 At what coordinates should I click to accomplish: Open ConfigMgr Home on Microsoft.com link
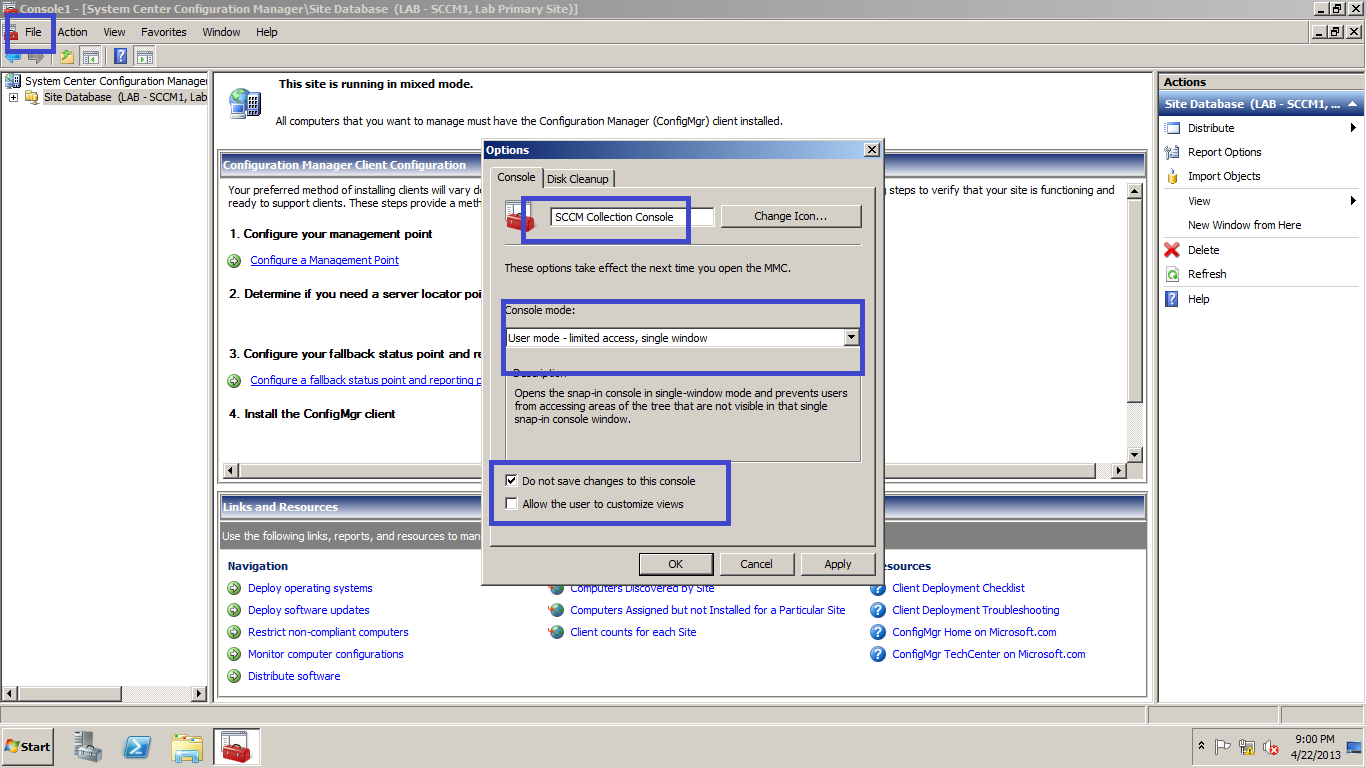point(974,632)
